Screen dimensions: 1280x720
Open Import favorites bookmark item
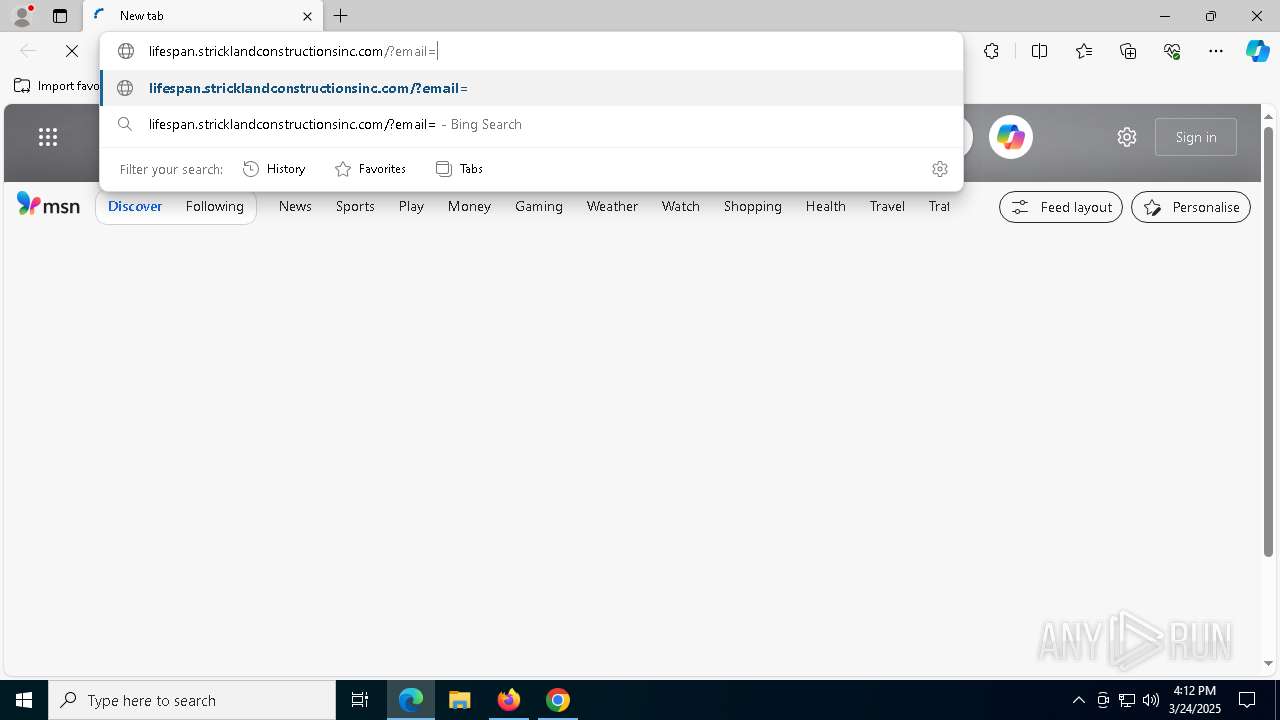point(57,86)
